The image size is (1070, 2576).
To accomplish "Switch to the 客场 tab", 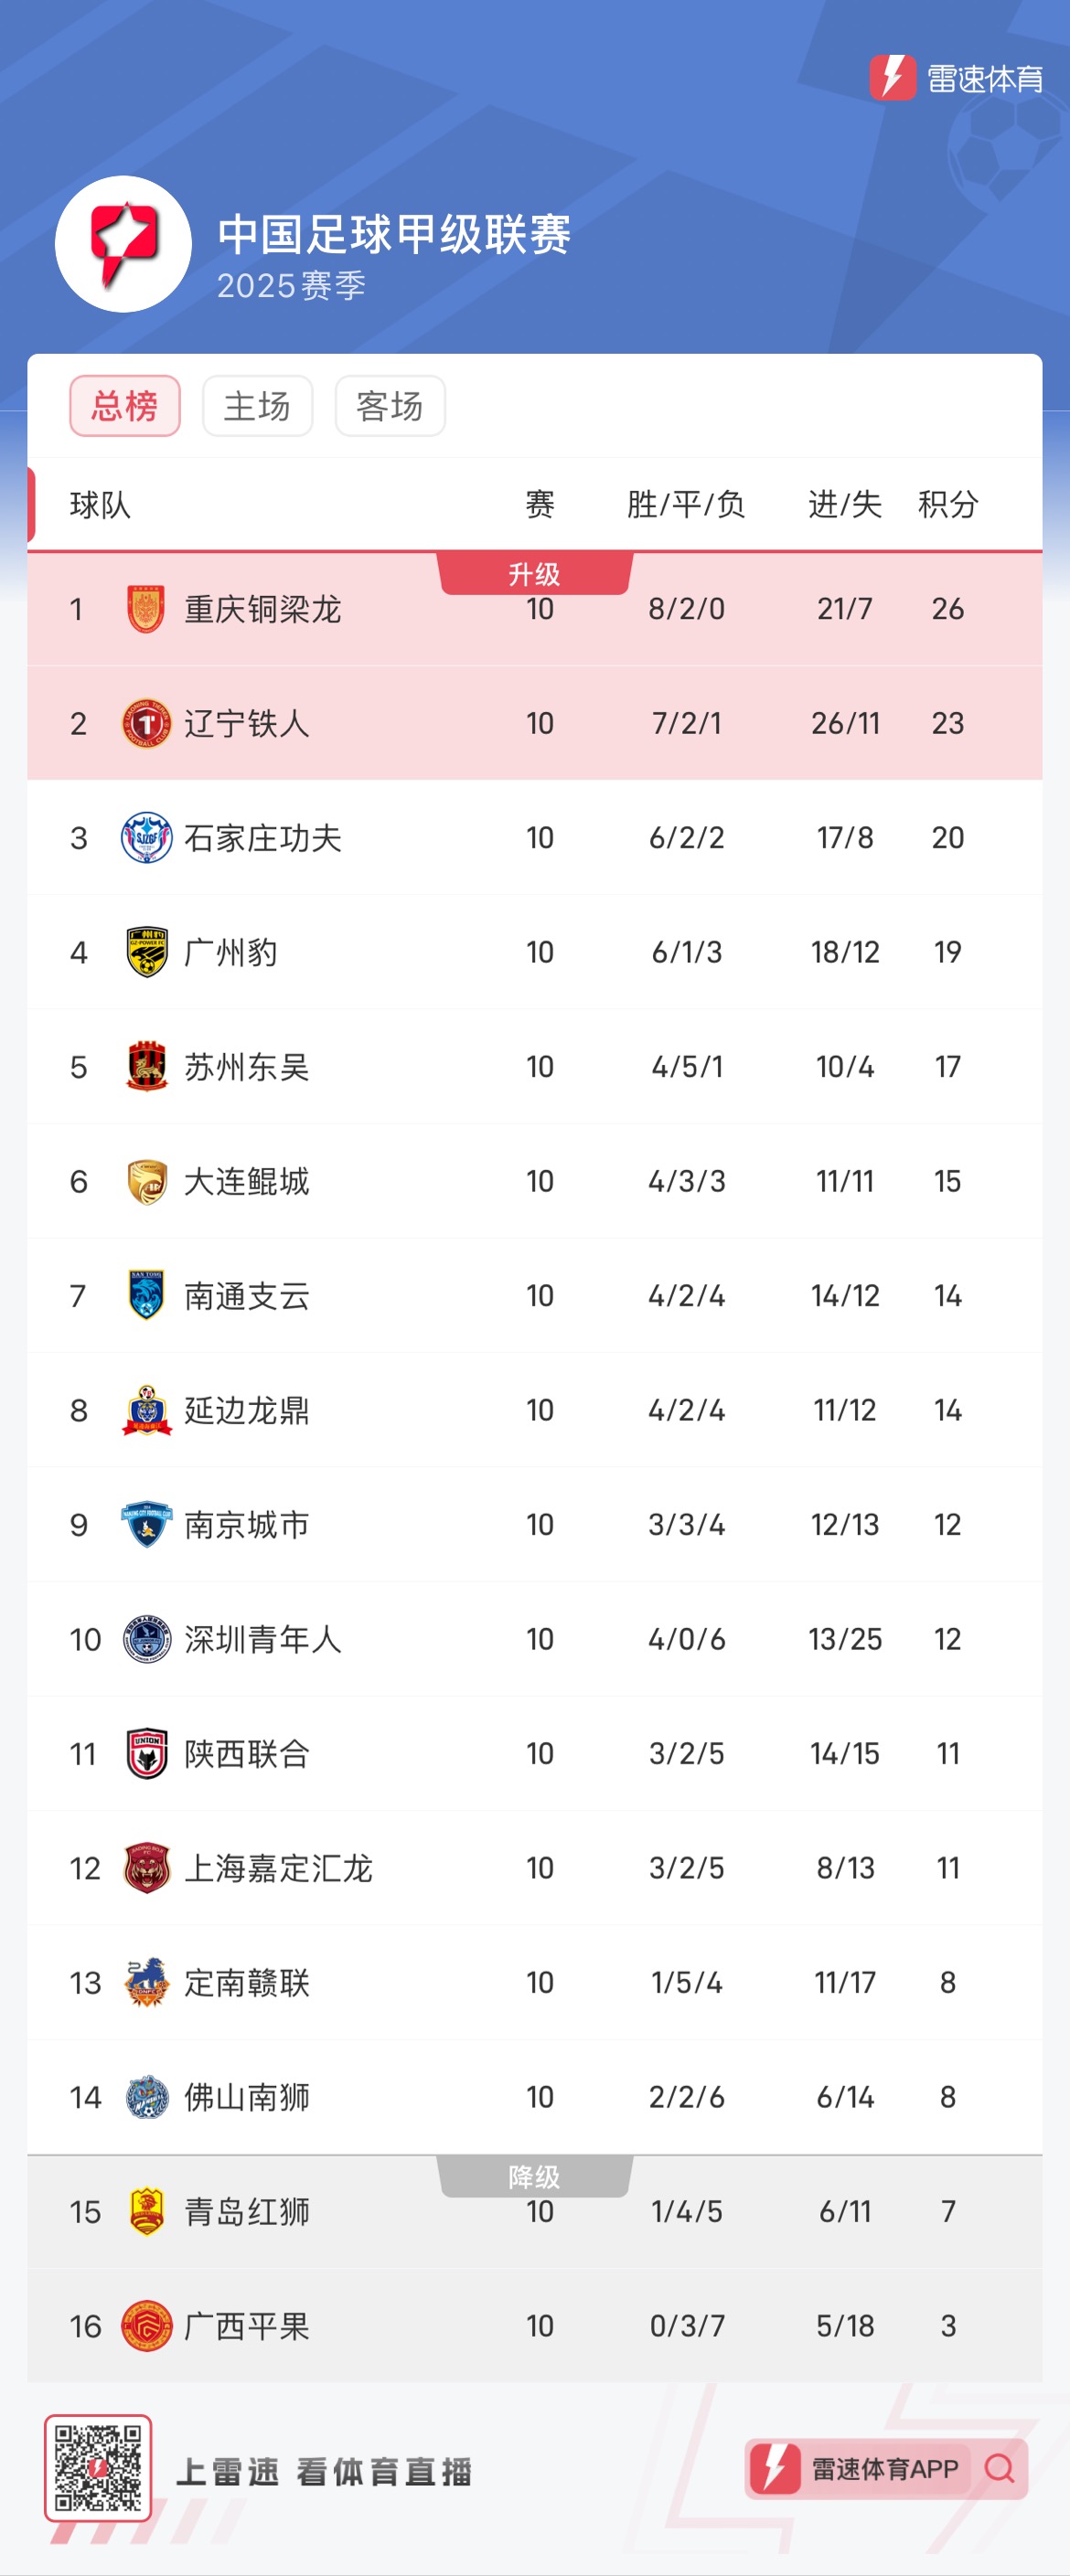I will [390, 406].
